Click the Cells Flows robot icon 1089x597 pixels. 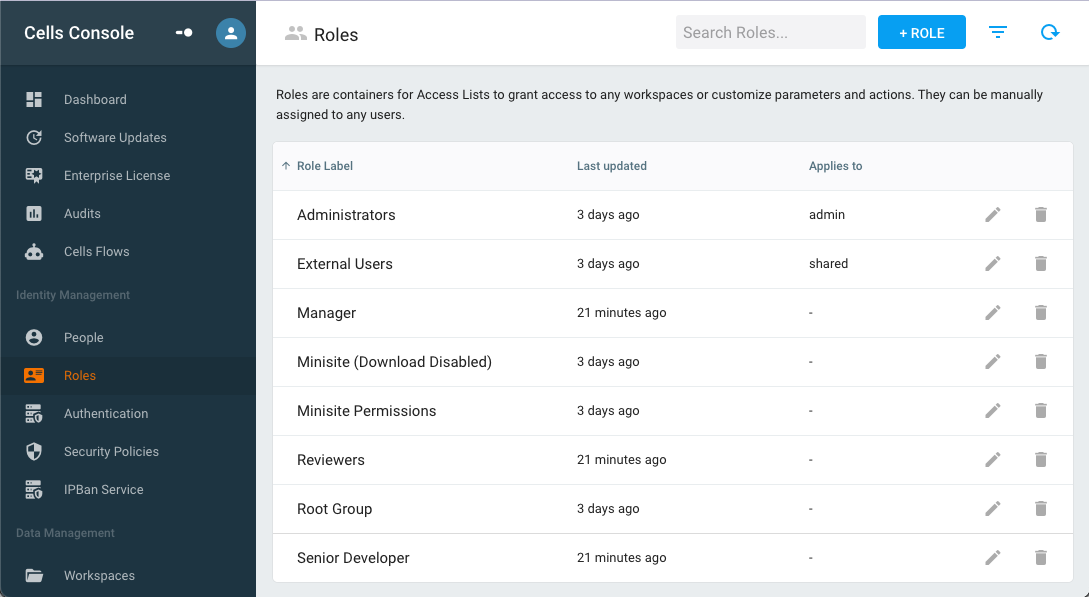(34, 252)
